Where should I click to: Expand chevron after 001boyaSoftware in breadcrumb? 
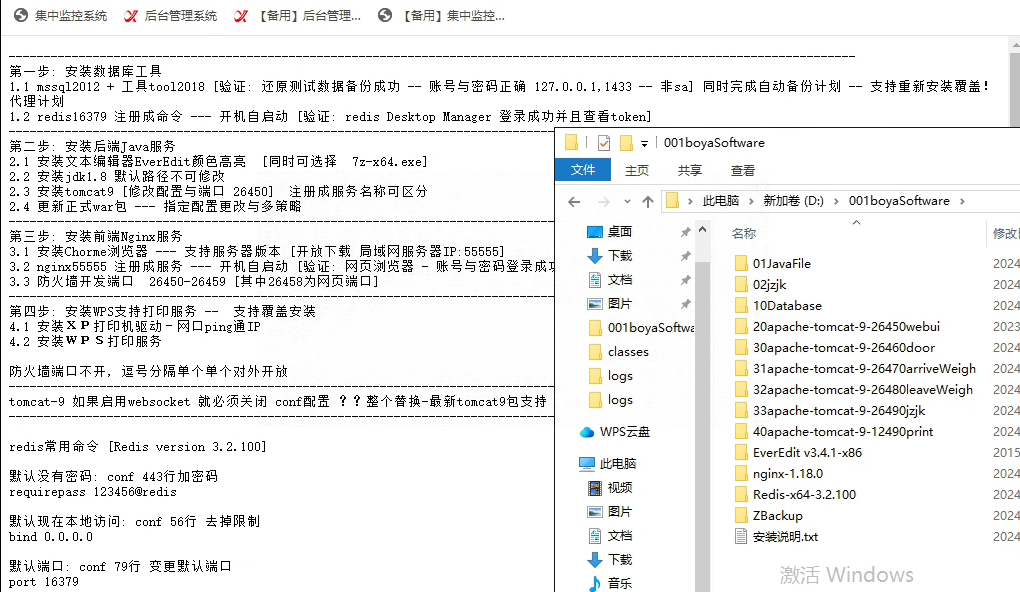[962, 201]
